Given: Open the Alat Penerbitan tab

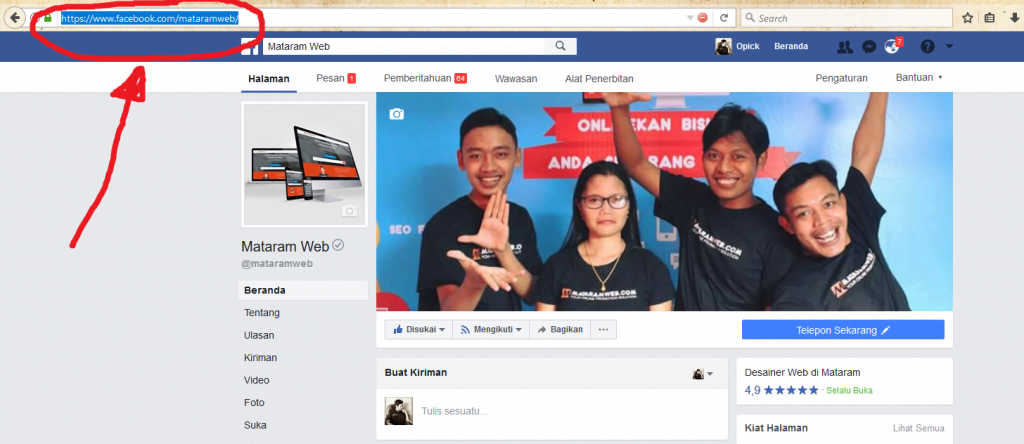Looking at the screenshot, I should (x=599, y=78).
